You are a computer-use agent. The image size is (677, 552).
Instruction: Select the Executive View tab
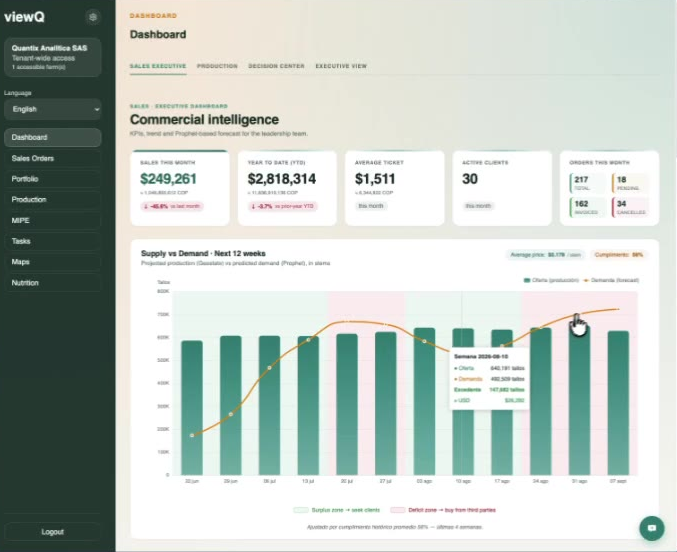341,66
